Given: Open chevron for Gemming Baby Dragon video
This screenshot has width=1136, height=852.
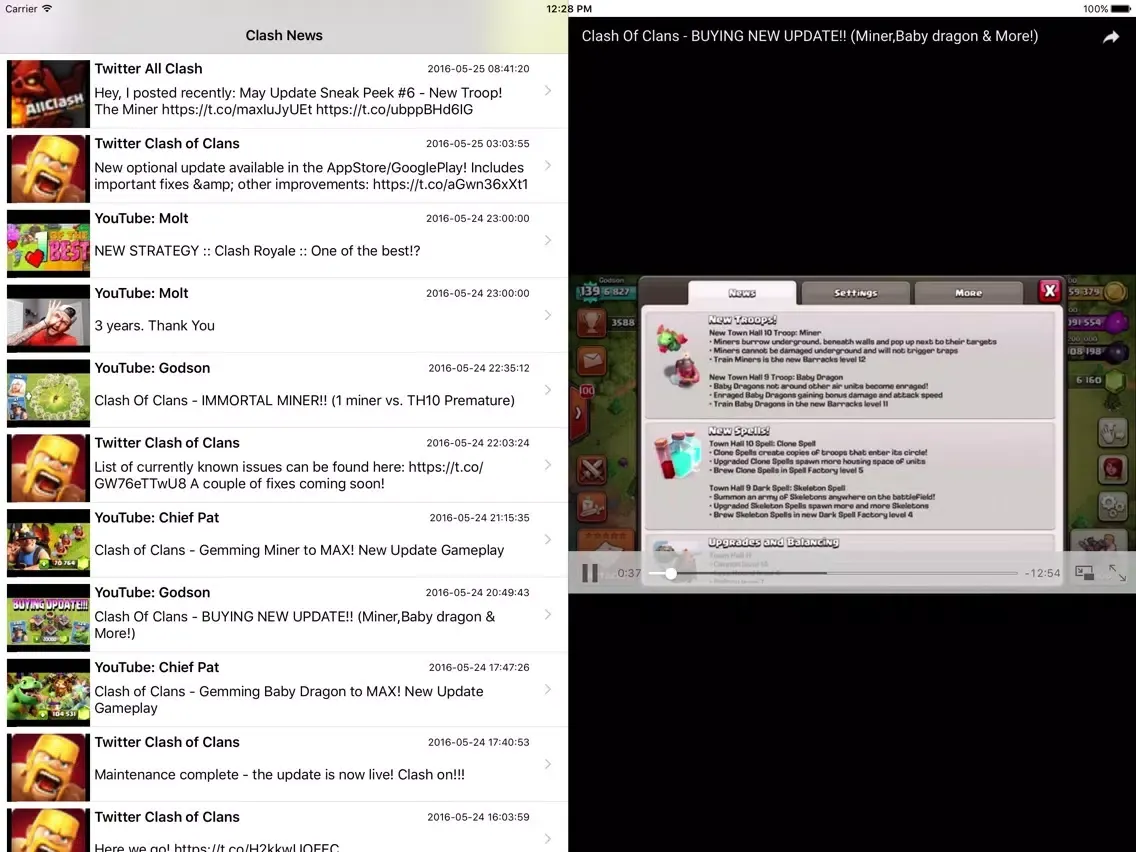Looking at the screenshot, I should pos(548,689).
